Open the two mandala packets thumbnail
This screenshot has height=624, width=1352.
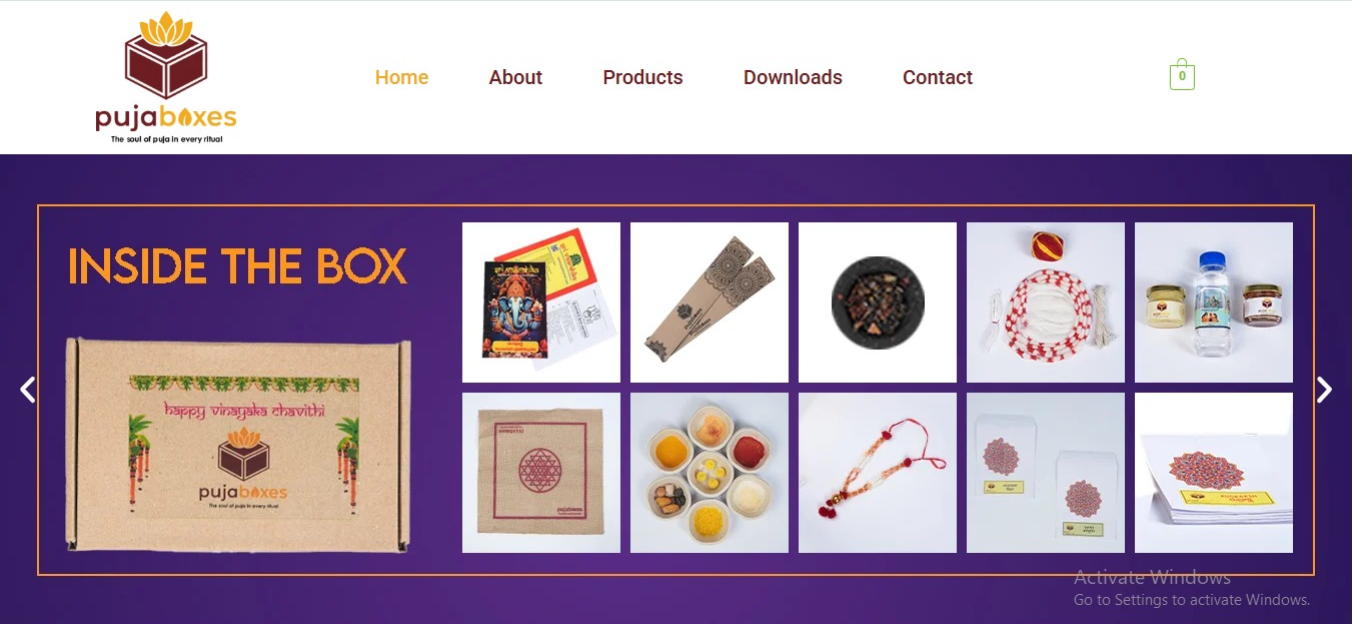pyautogui.click(x=1045, y=472)
